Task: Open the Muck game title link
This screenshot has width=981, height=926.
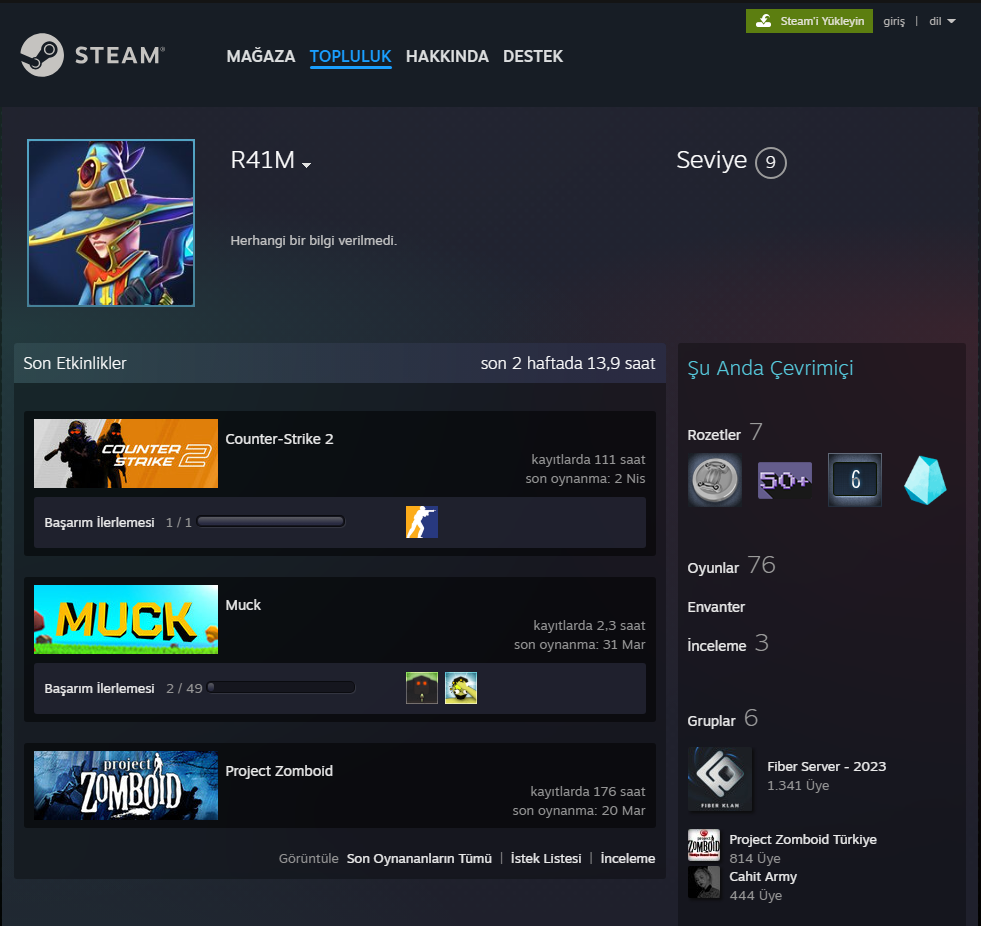Action: click(243, 605)
